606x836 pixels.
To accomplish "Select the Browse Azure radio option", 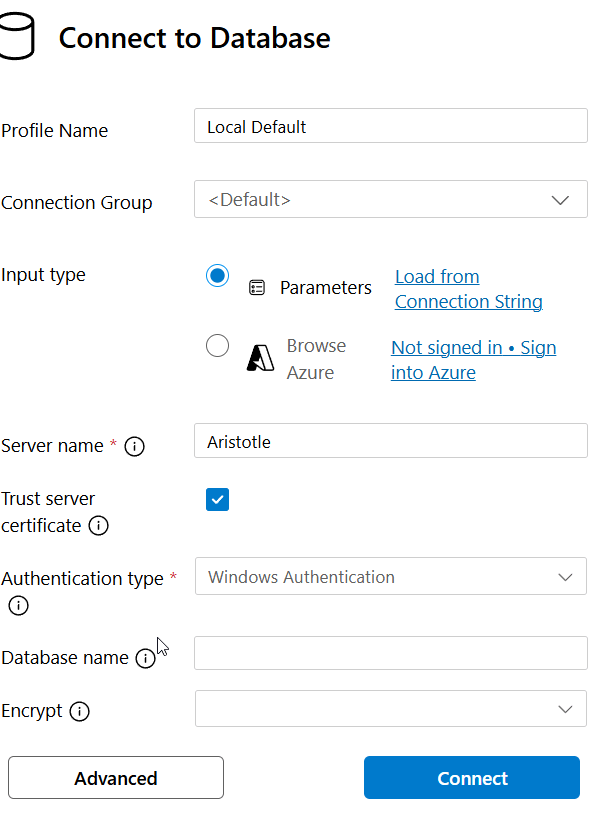I will click(x=217, y=346).
